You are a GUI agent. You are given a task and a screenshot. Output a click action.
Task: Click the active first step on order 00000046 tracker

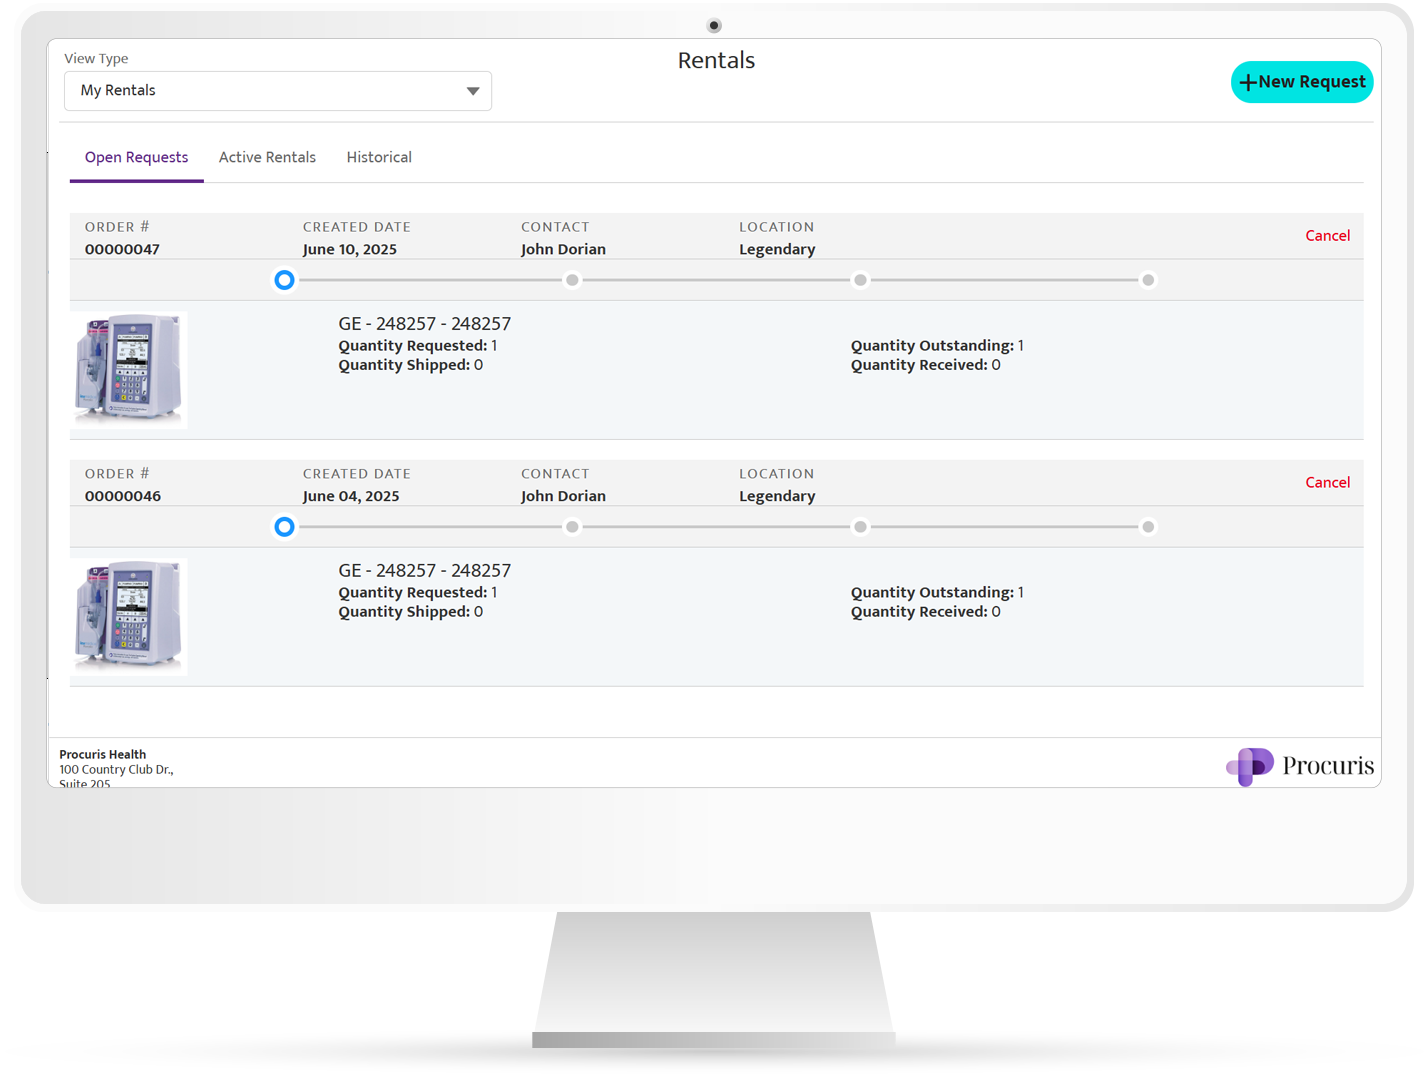point(285,527)
